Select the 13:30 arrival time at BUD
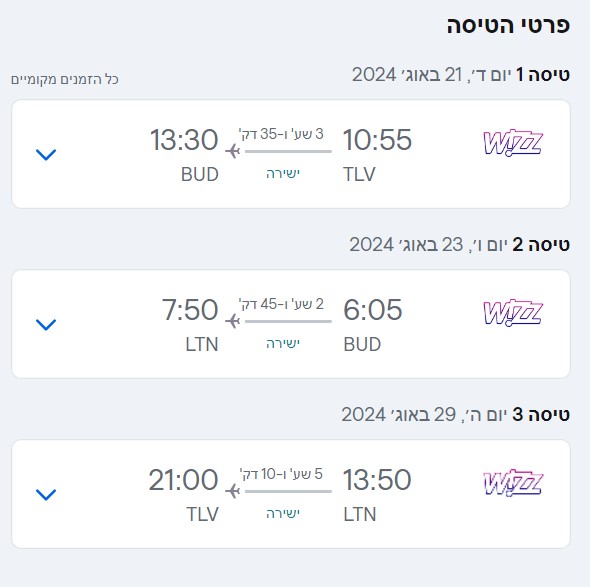 point(184,140)
